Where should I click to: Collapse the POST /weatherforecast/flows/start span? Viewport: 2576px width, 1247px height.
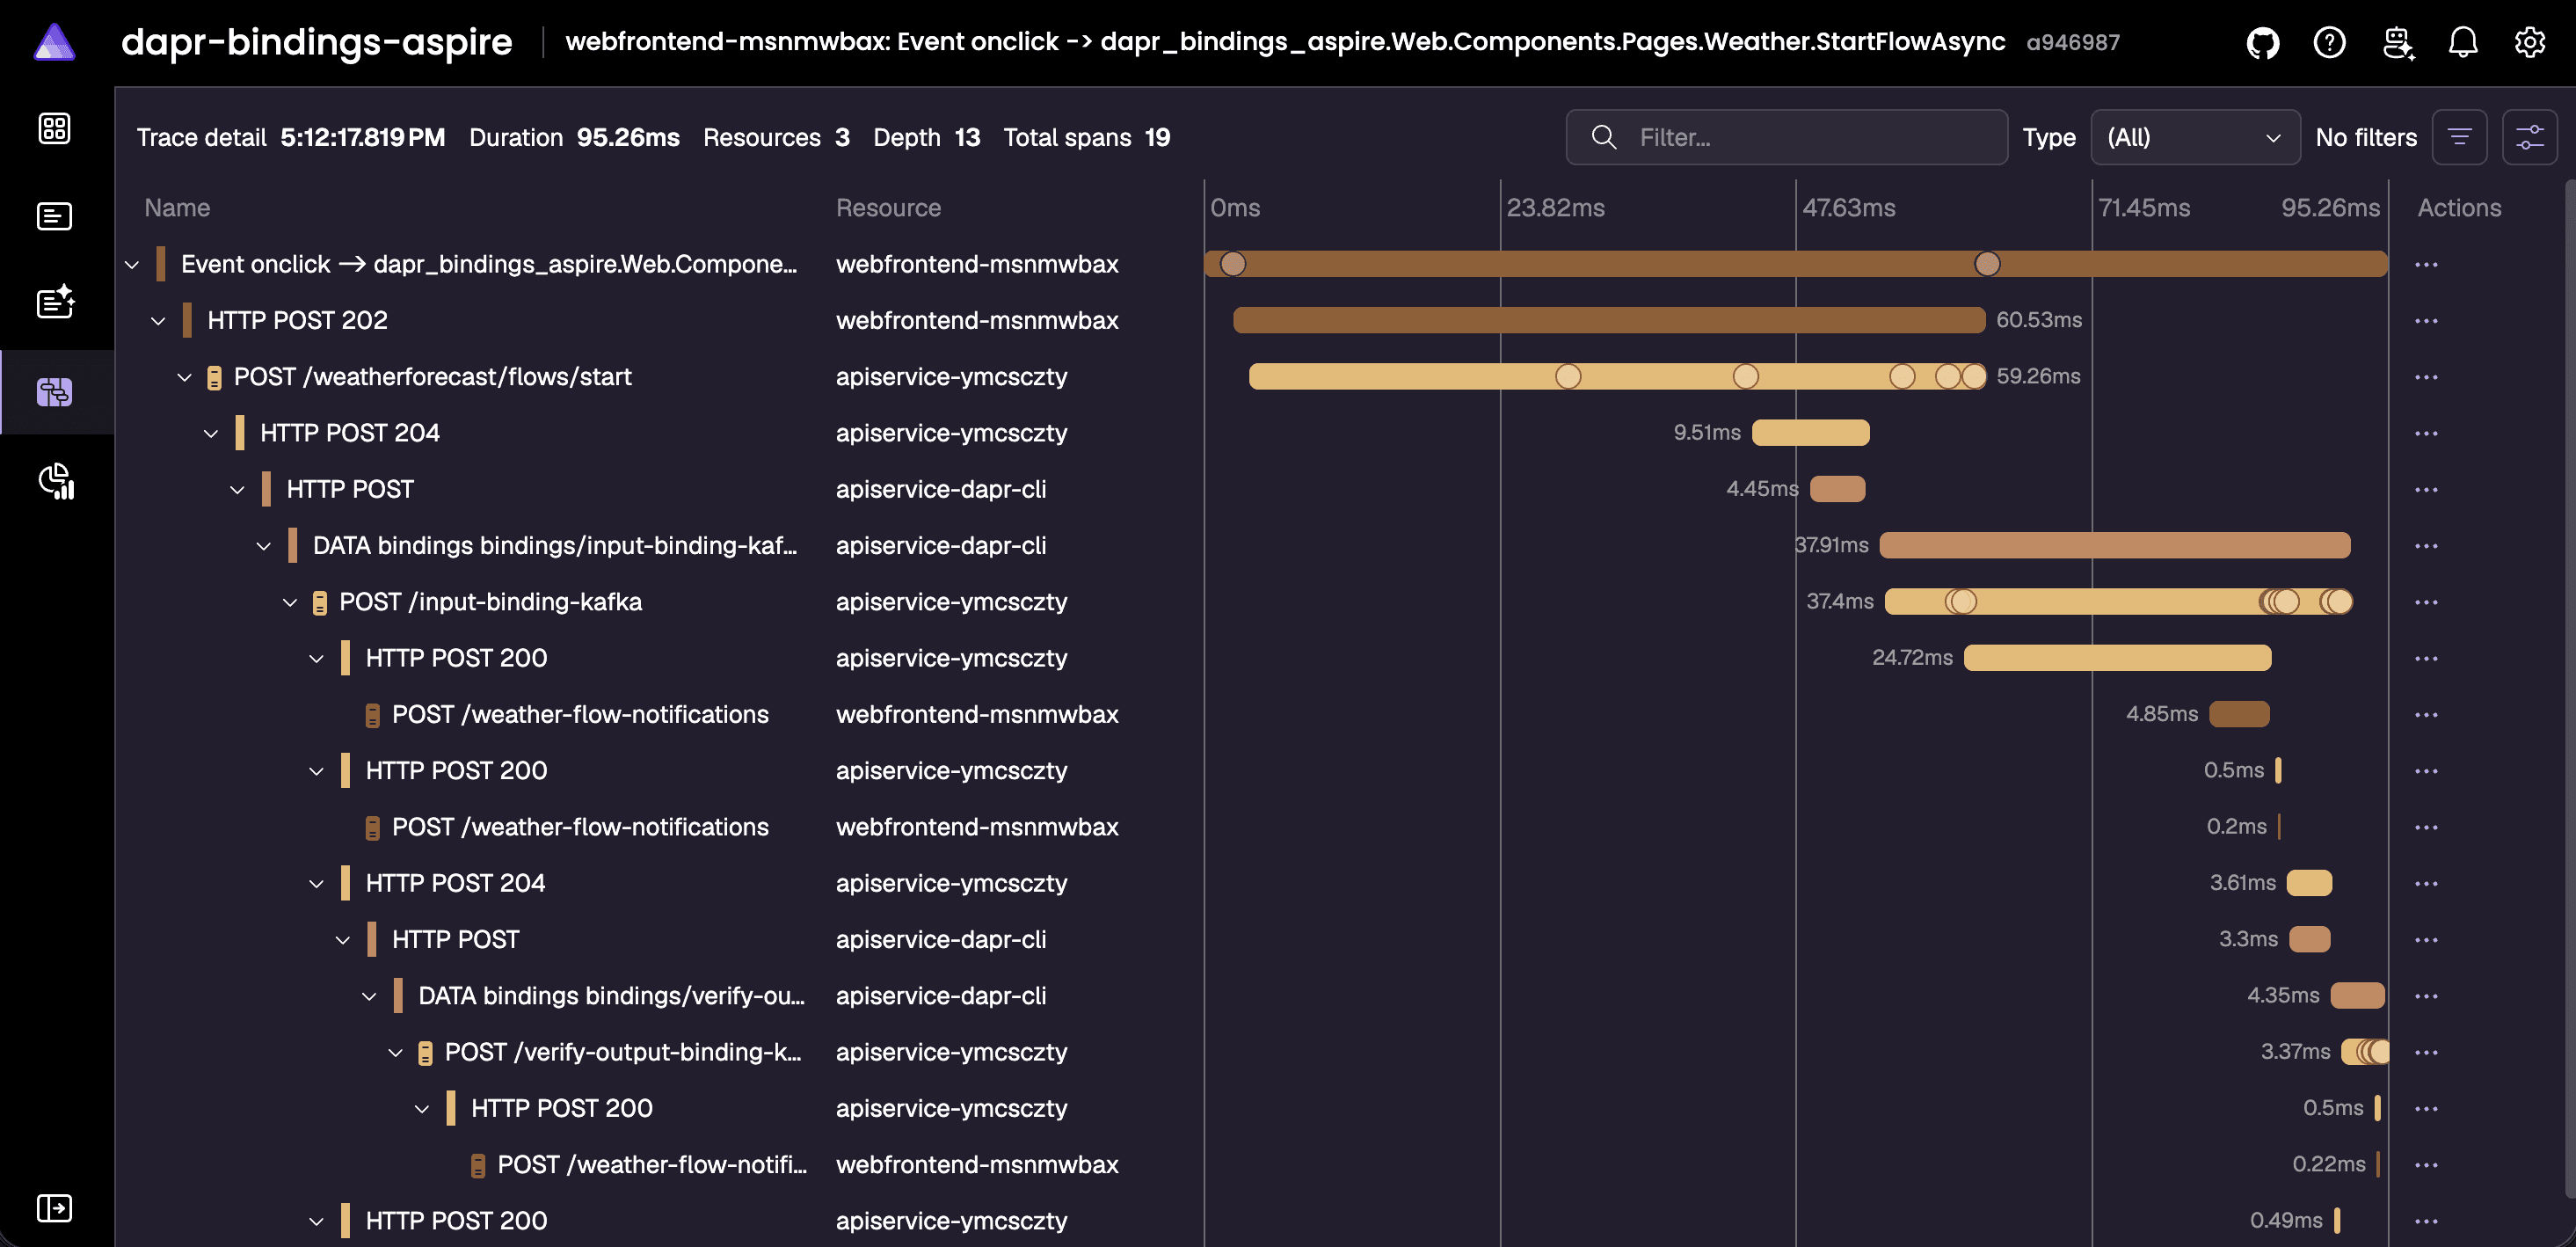[184, 377]
